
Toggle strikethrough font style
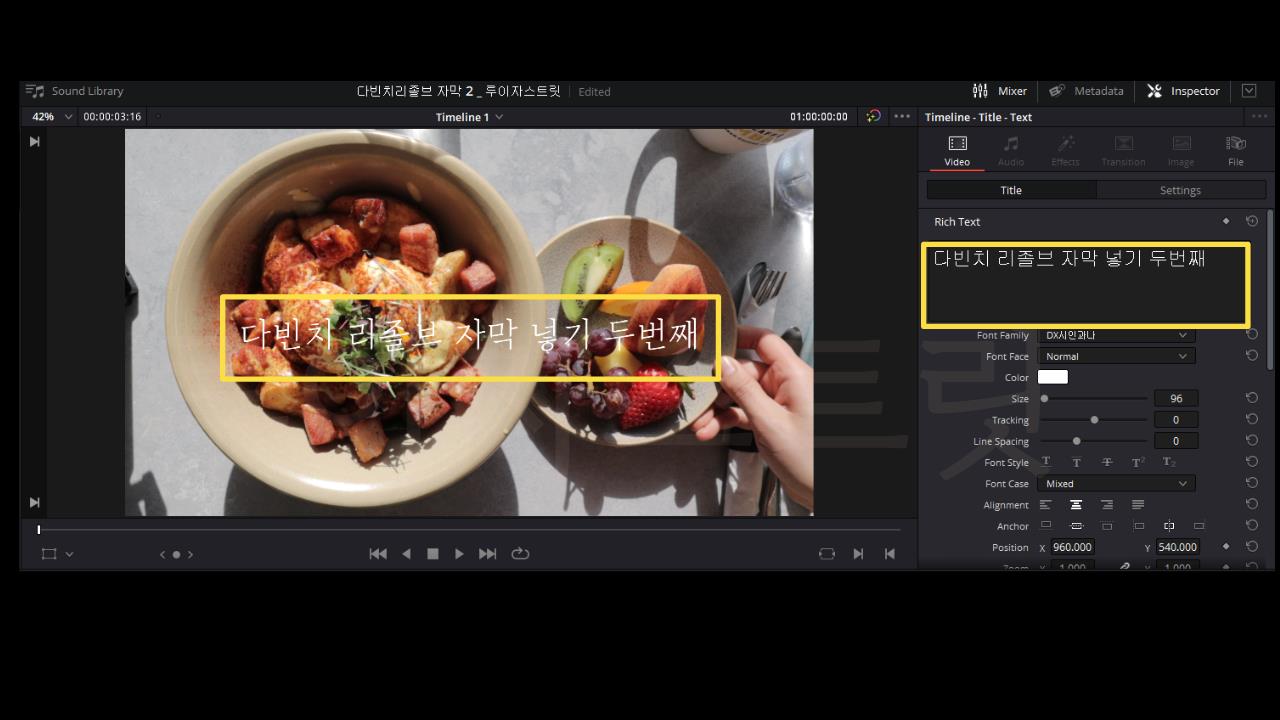click(1107, 462)
